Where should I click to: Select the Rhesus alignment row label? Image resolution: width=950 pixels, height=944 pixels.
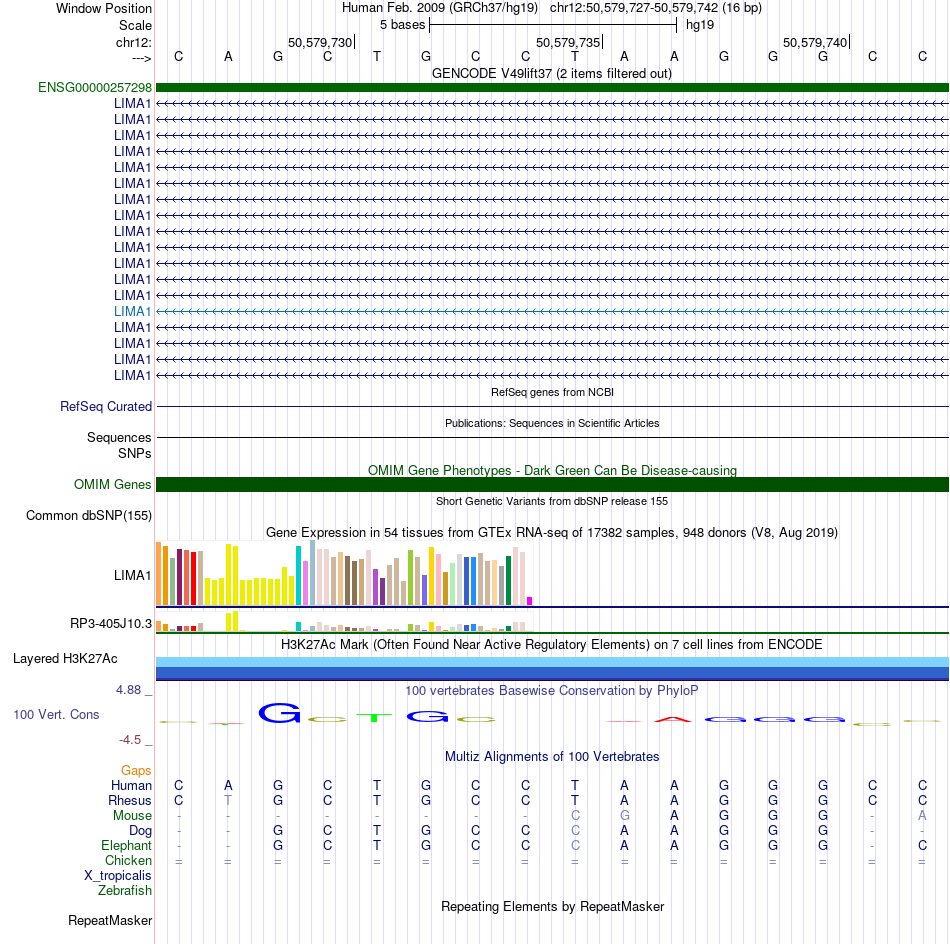click(x=130, y=801)
